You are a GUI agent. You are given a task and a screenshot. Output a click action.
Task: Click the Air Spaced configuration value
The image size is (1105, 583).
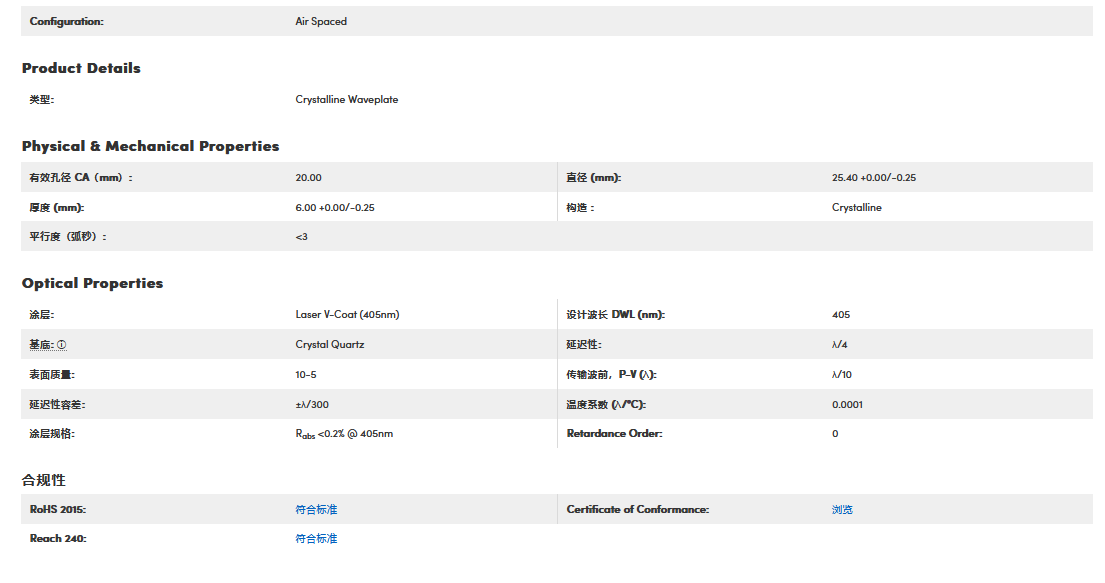point(321,22)
